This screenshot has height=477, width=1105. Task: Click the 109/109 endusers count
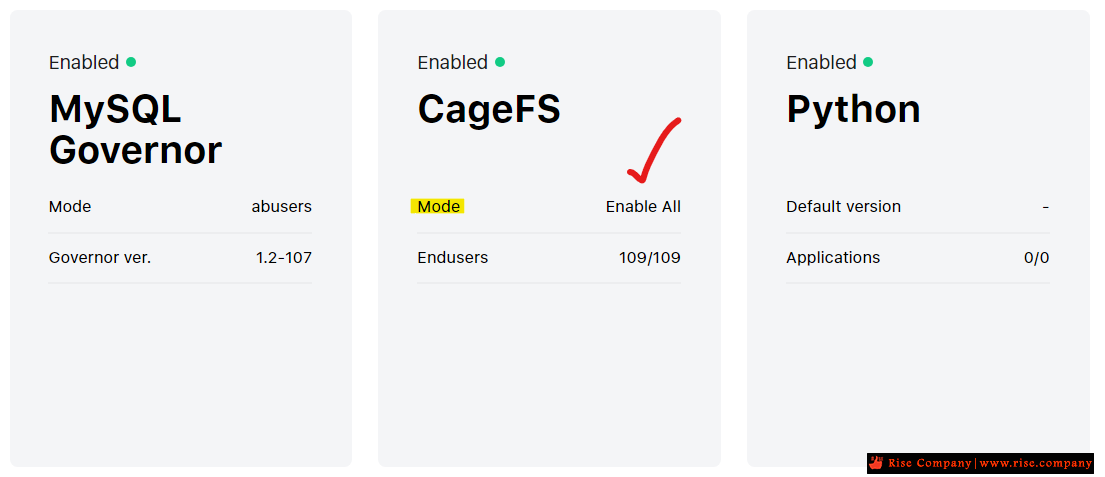pos(650,257)
